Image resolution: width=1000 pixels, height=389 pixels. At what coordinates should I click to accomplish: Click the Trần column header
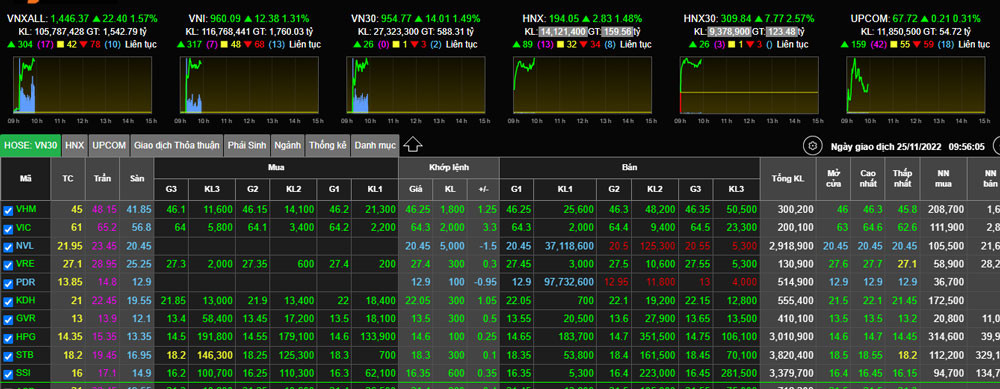point(102,179)
